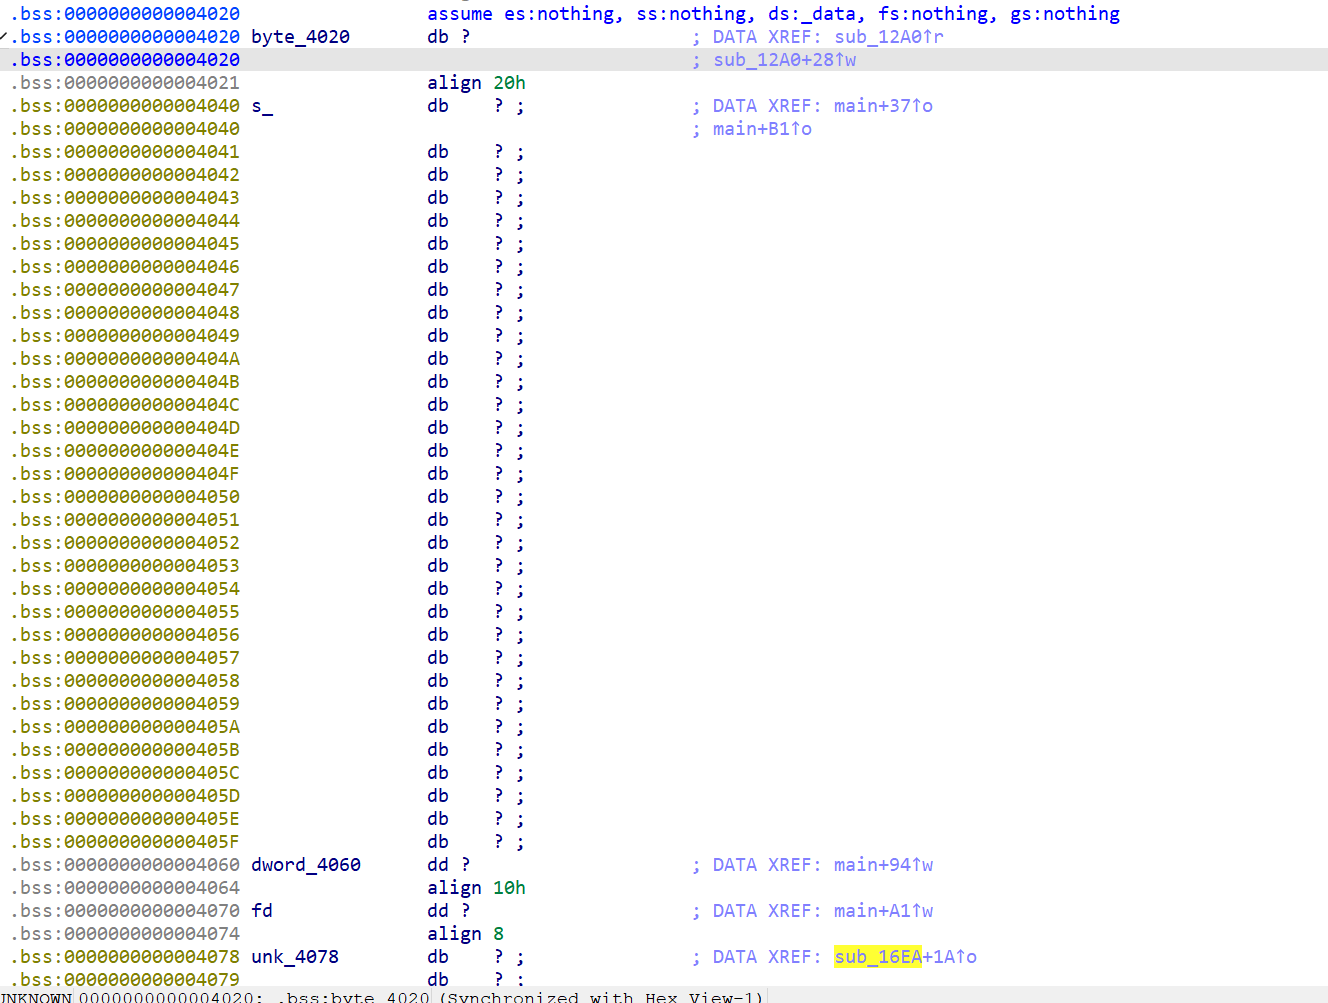Click address .bss:0000000000004045
Image resolution: width=1328 pixels, height=1003 pixels.
pos(125,244)
